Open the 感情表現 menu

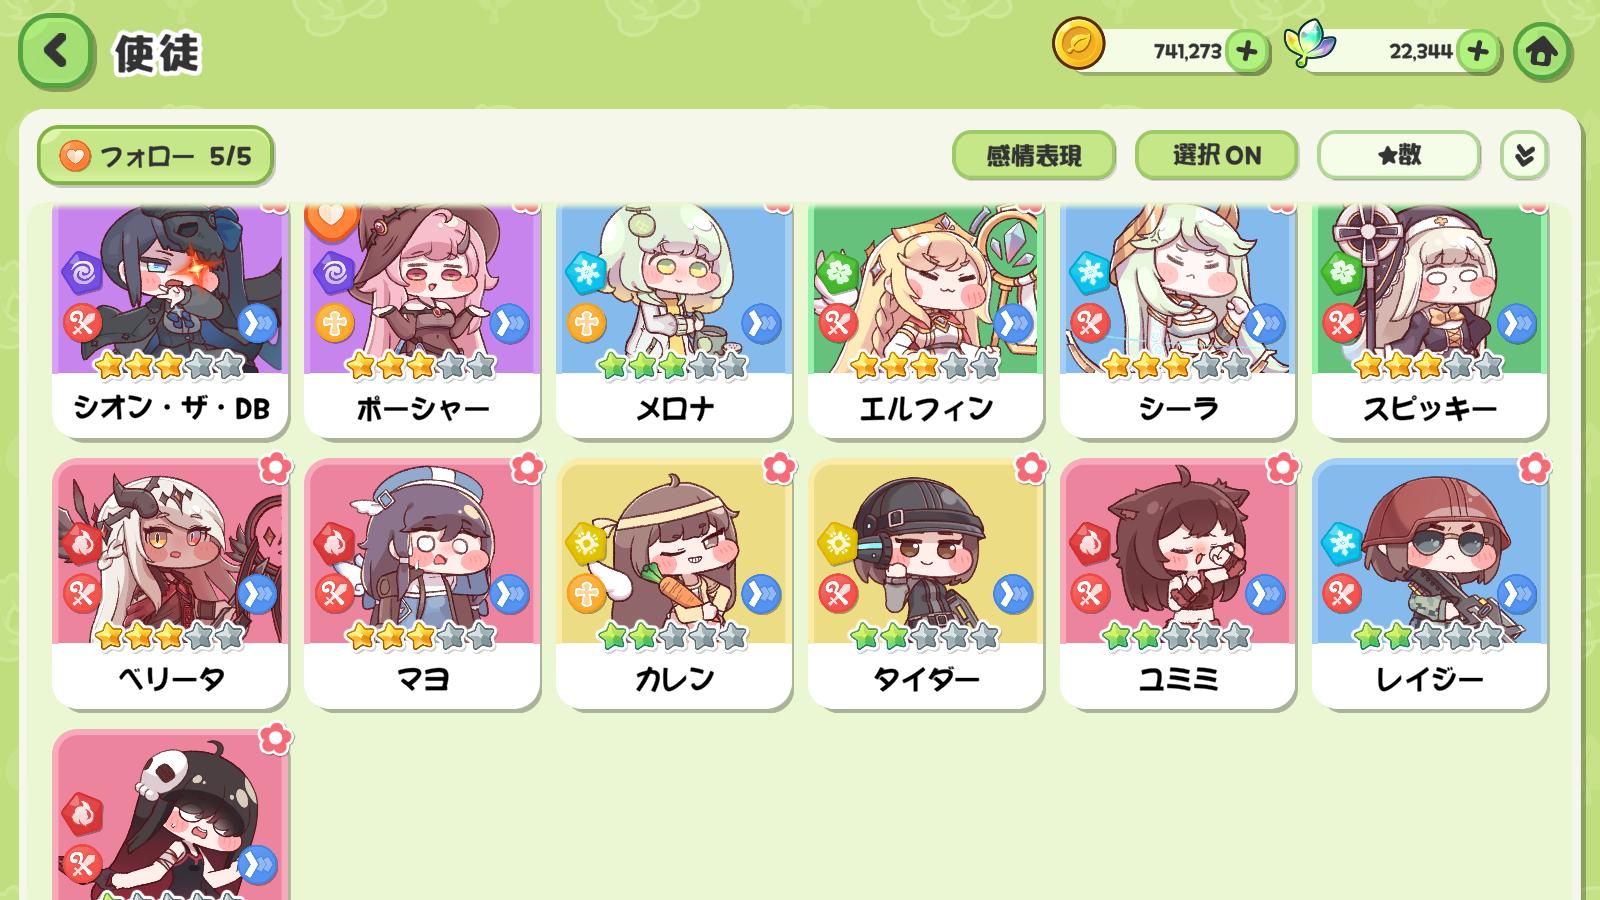(x=1034, y=155)
